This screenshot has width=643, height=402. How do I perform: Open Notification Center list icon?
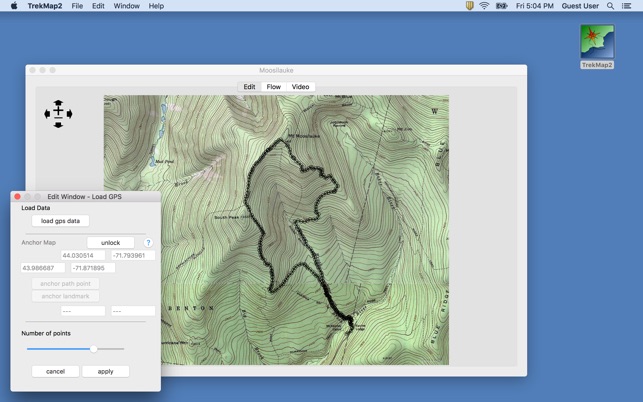(x=627, y=6)
